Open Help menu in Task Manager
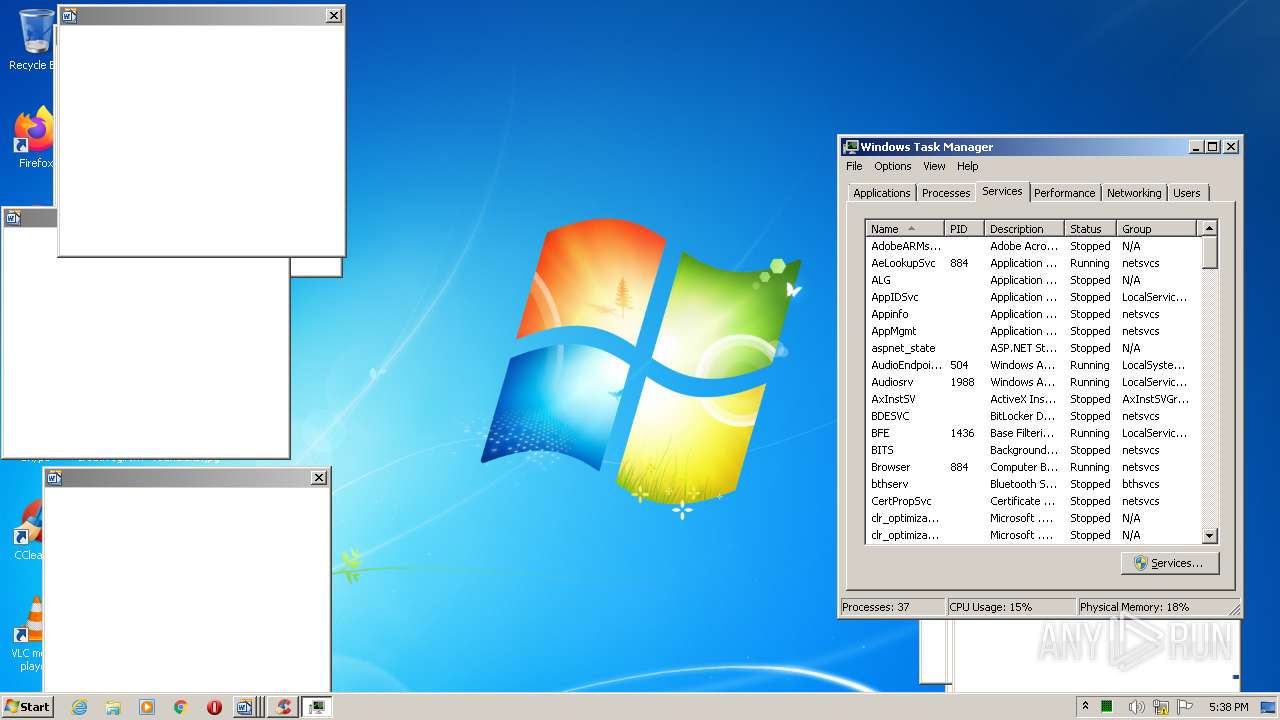The width and height of the screenshot is (1280, 720). [967, 166]
